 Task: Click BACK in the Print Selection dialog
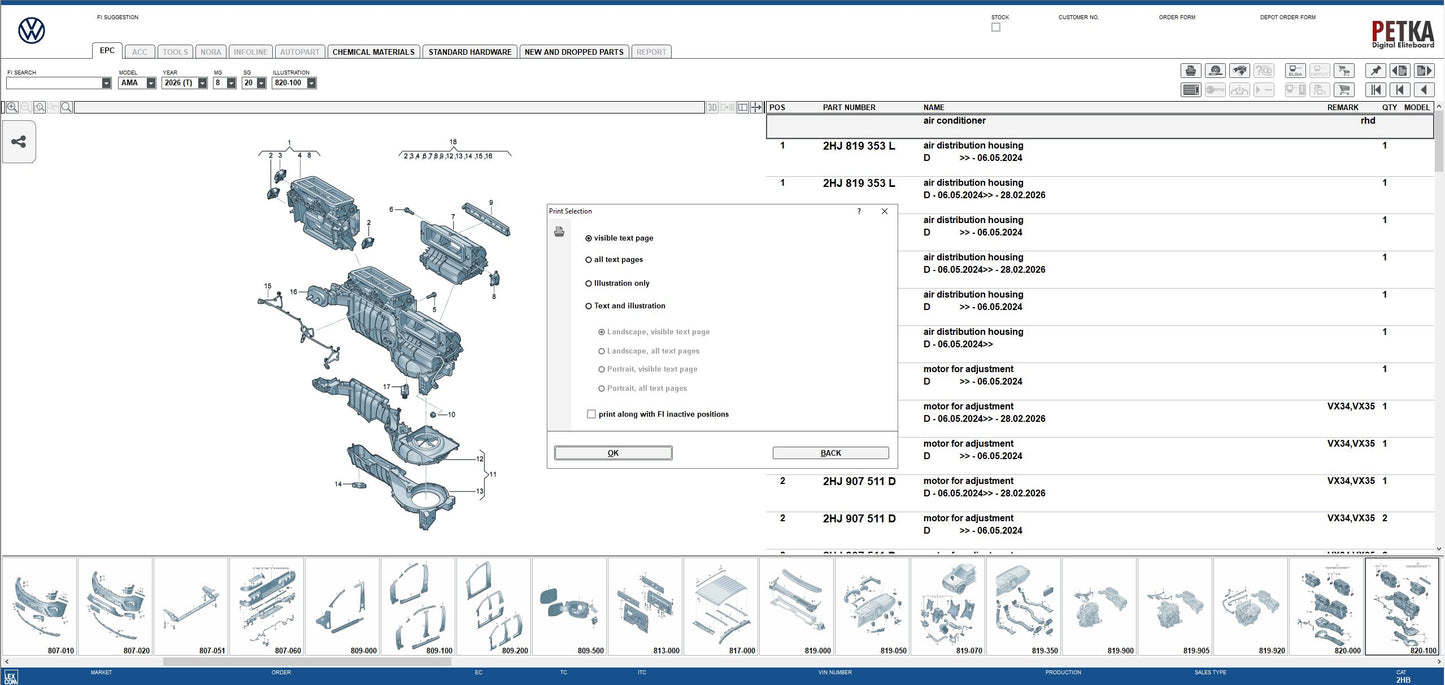click(x=830, y=452)
